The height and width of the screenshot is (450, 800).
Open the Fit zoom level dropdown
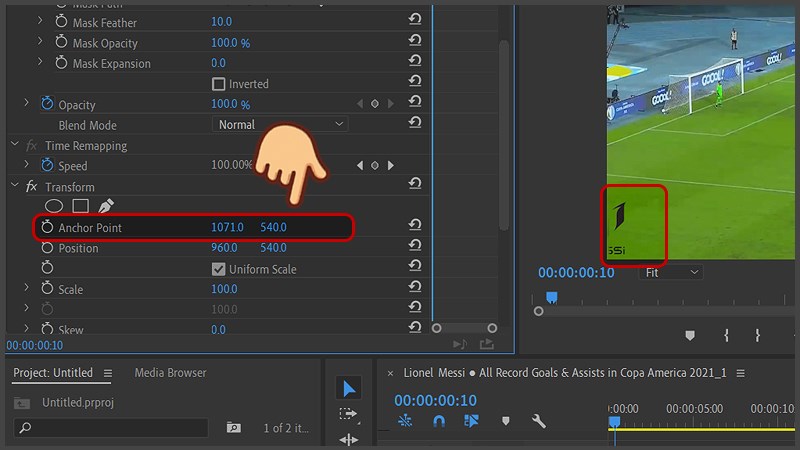pyautogui.click(x=670, y=272)
